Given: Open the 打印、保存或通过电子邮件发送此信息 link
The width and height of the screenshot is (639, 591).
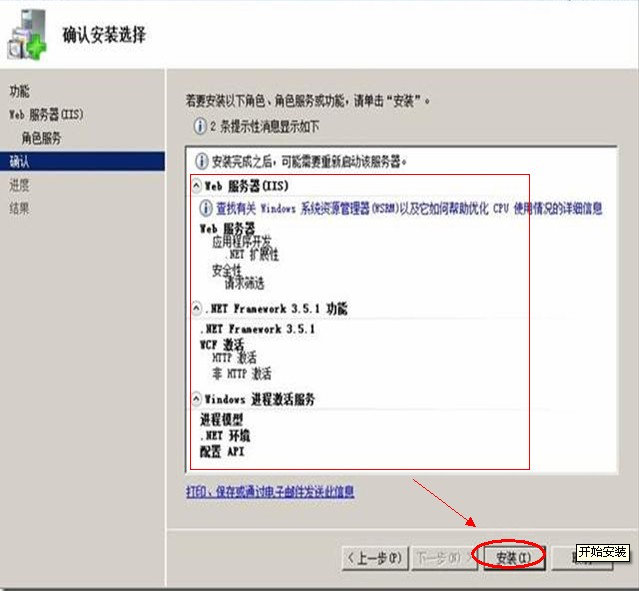Looking at the screenshot, I should click(x=270, y=492).
